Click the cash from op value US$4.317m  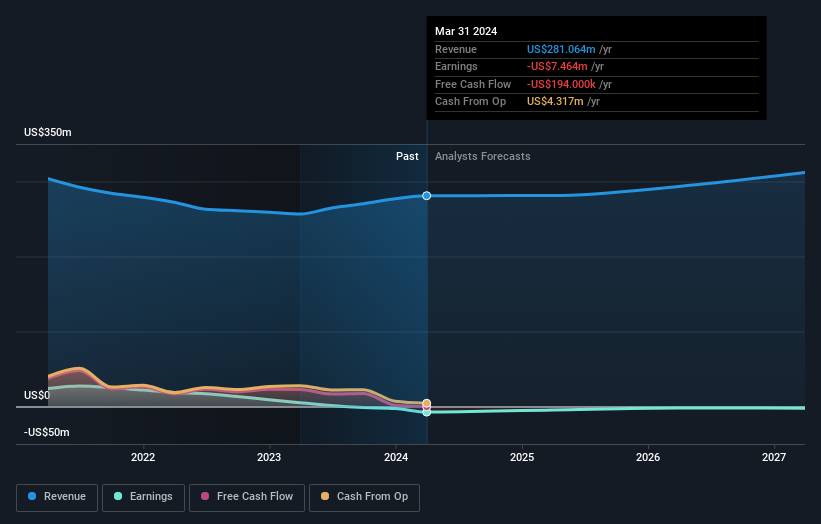(555, 102)
